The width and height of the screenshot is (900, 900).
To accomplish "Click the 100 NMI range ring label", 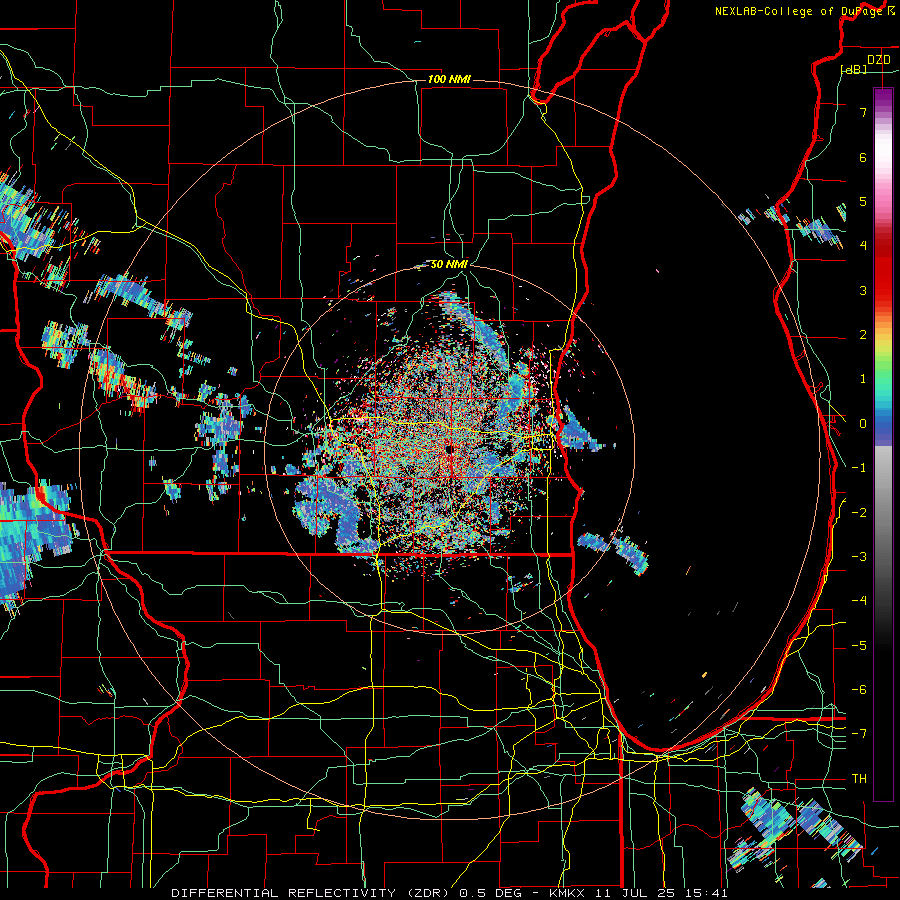I will click(x=449, y=79).
